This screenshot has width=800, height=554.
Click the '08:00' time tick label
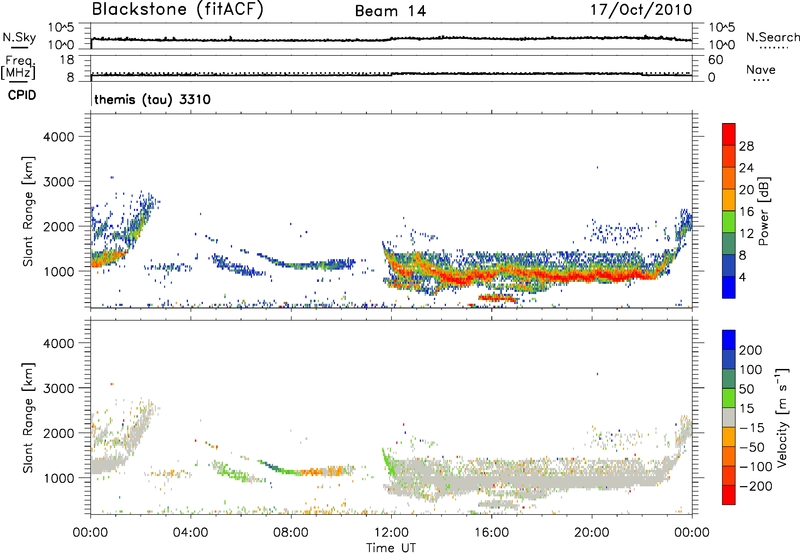pos(291,533)
